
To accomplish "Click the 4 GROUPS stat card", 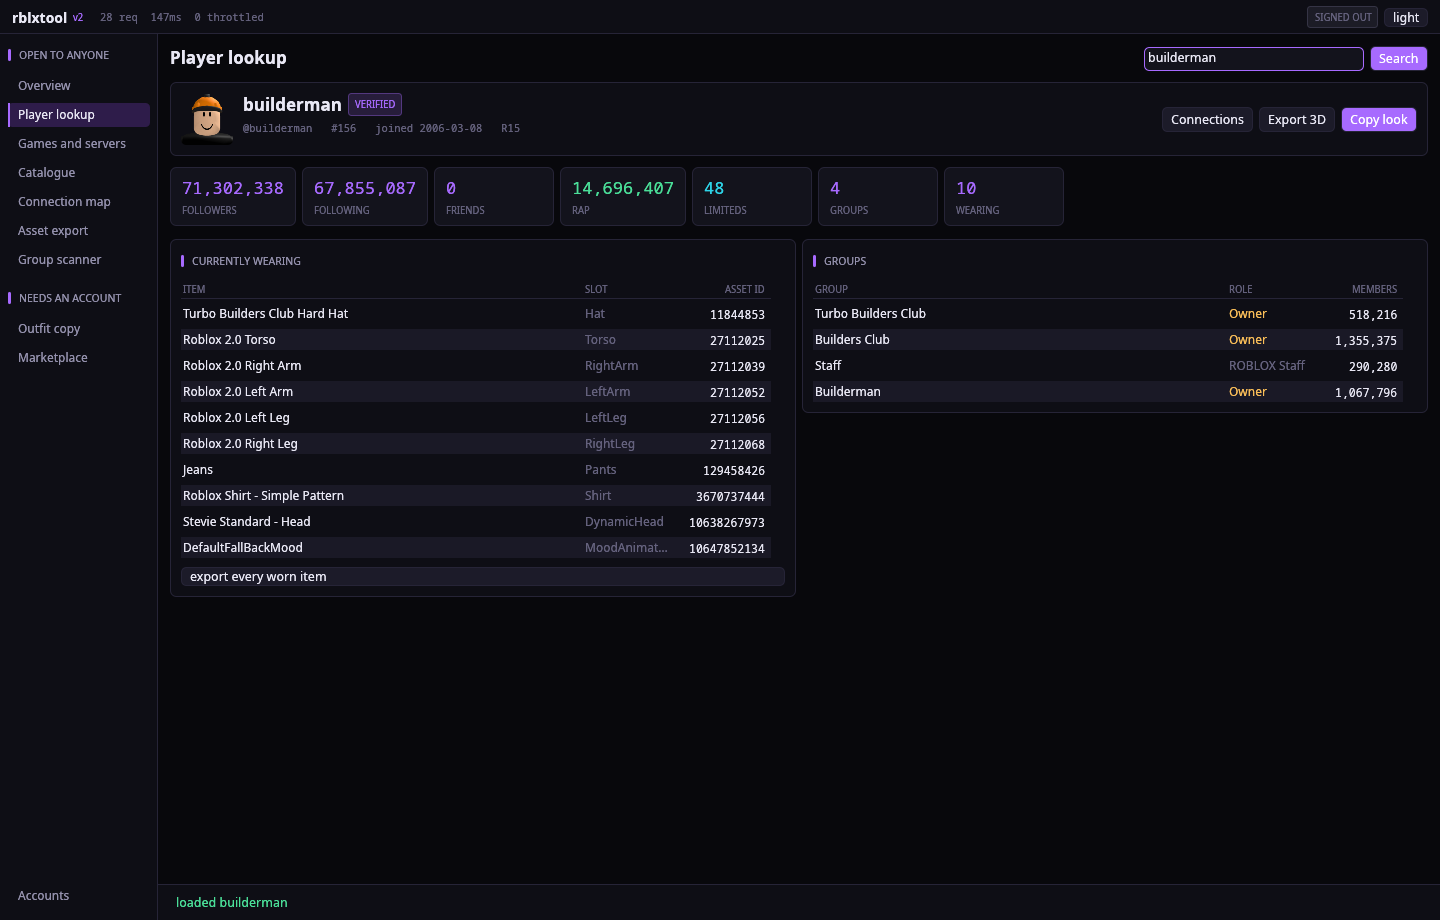I will (x=878, y=196).
